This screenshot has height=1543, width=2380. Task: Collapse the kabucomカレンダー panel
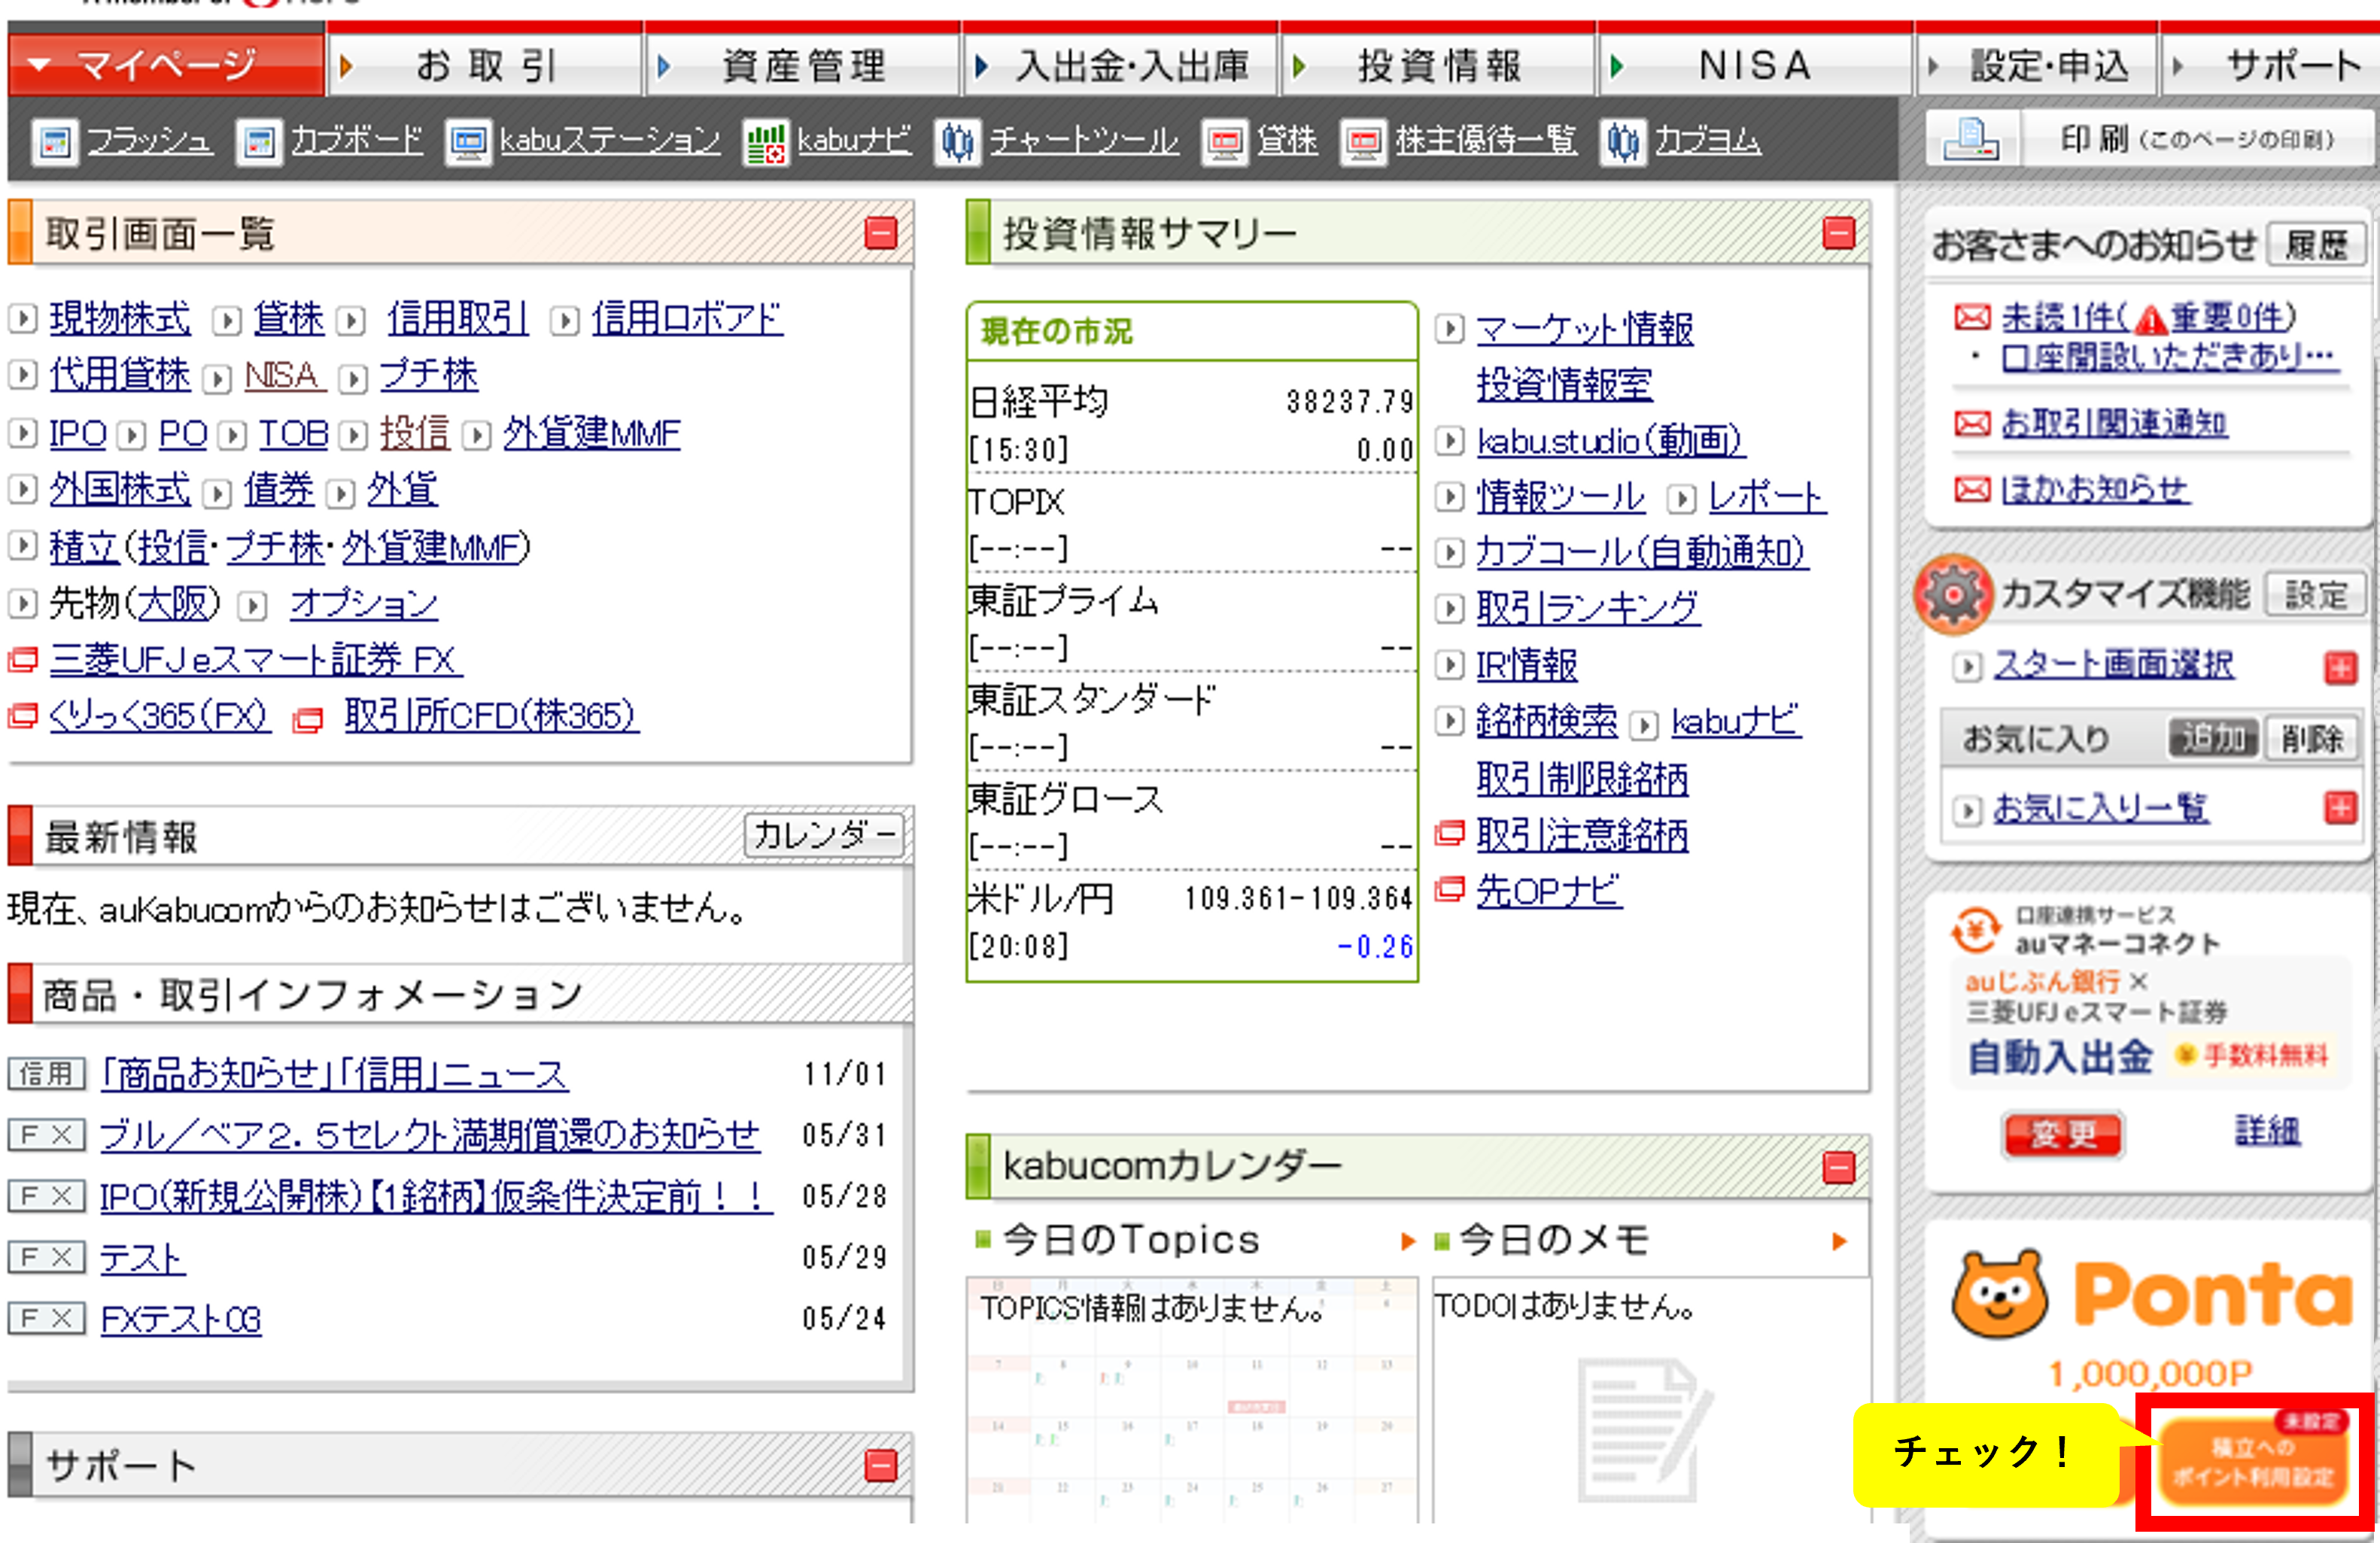coord(1839,1167)
